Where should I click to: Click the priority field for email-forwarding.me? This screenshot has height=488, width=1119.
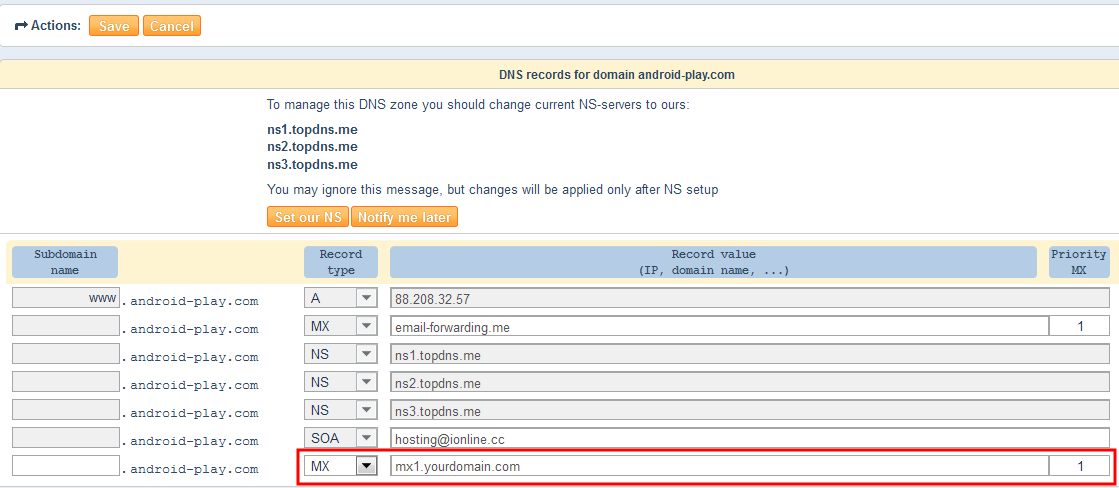(x=1079, y=326)
